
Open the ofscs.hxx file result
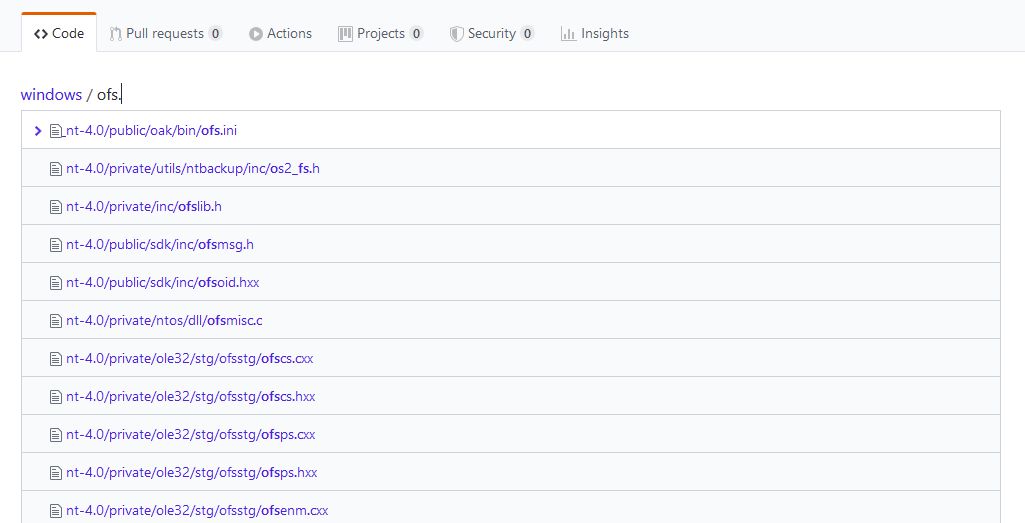tap(190, 397)
